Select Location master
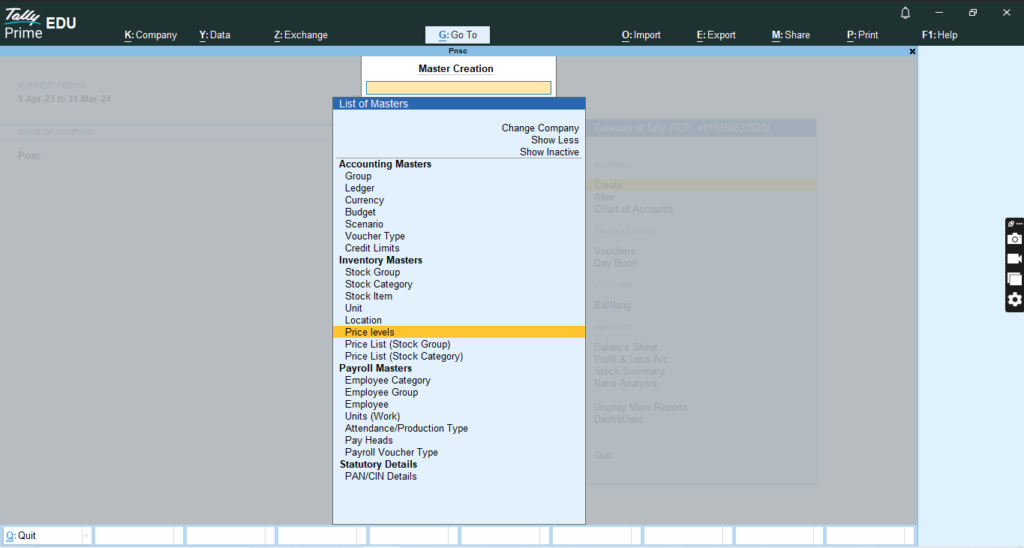 pos(363,321)
